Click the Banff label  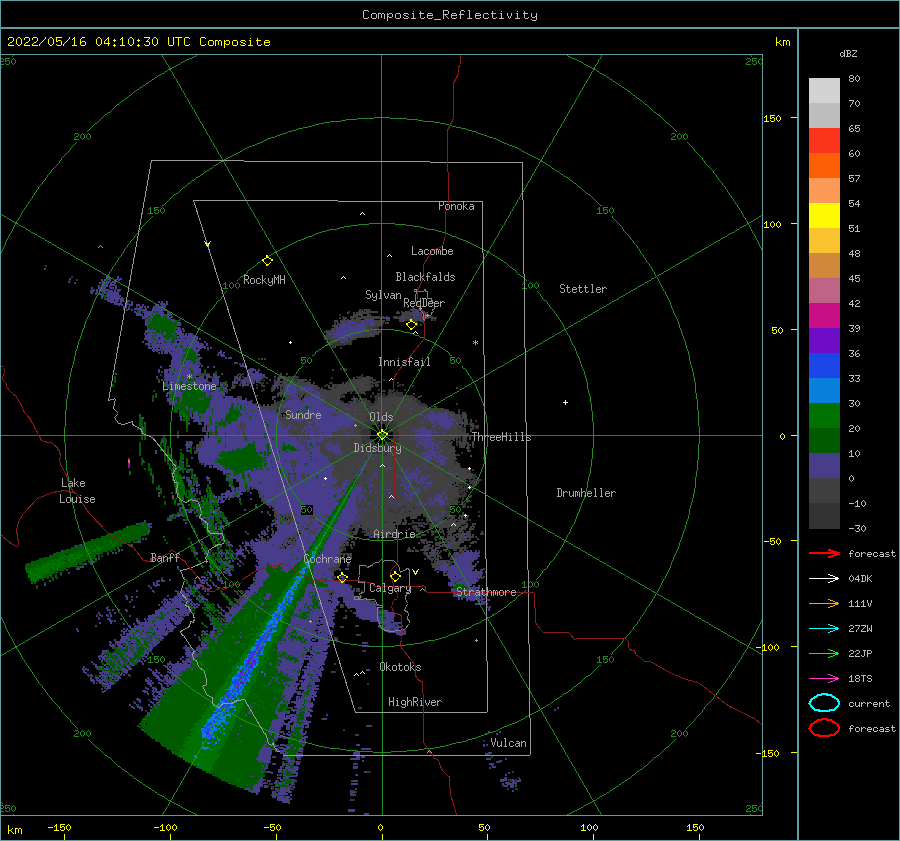click(165, 557)
